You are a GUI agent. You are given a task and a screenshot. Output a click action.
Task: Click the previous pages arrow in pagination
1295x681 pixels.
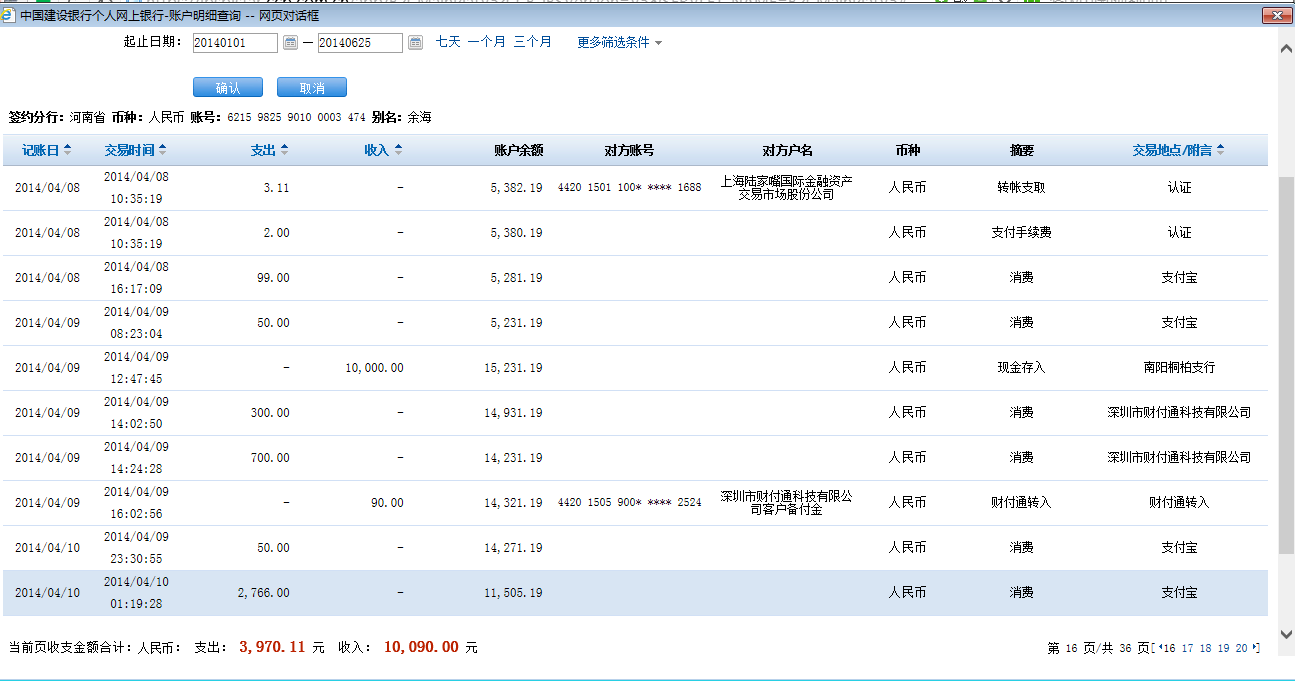click(x=1159, y=648)
